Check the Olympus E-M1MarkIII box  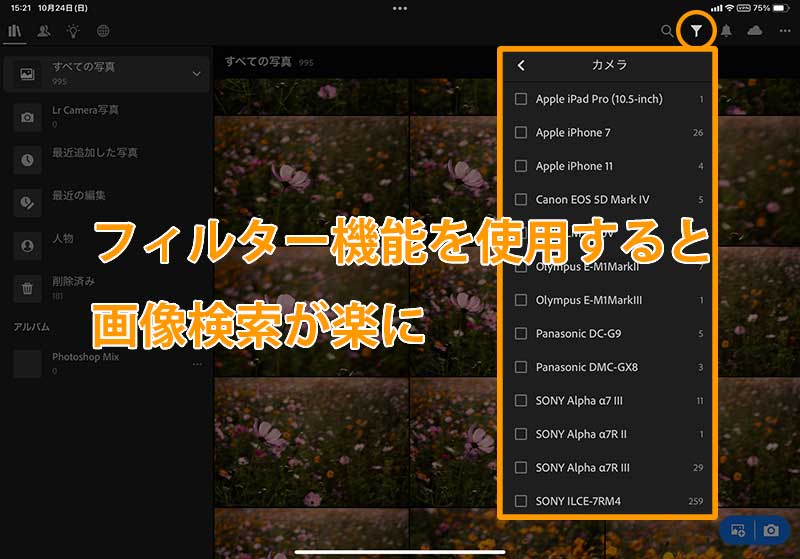click(521, 299)
